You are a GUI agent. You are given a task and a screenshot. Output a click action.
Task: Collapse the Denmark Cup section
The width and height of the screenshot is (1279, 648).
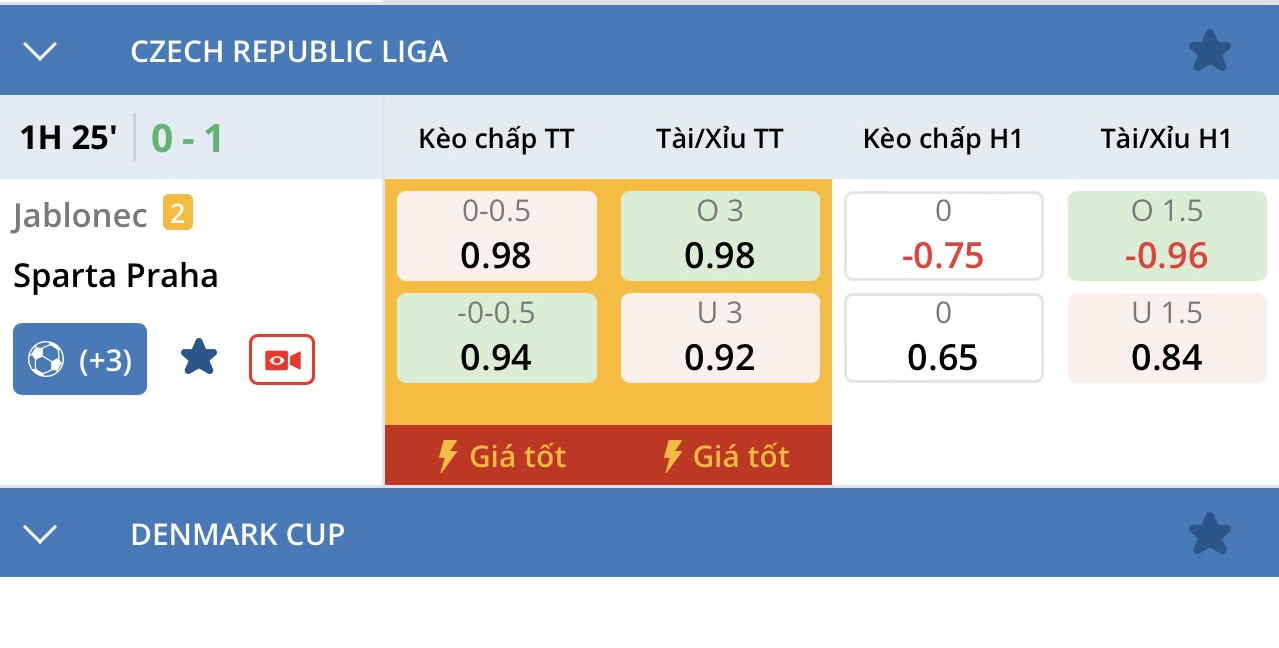(x=40, y=534)
